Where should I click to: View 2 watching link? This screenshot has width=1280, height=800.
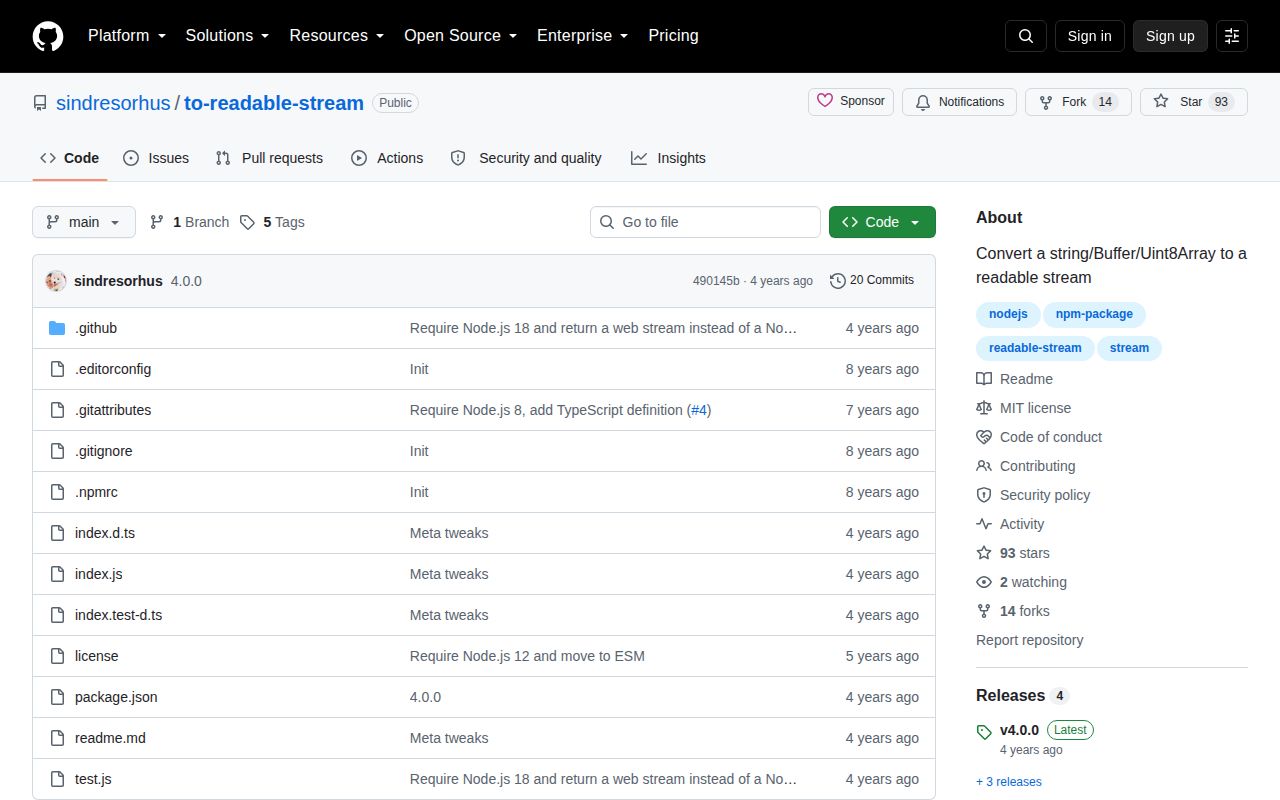(x=1022, y=582)
